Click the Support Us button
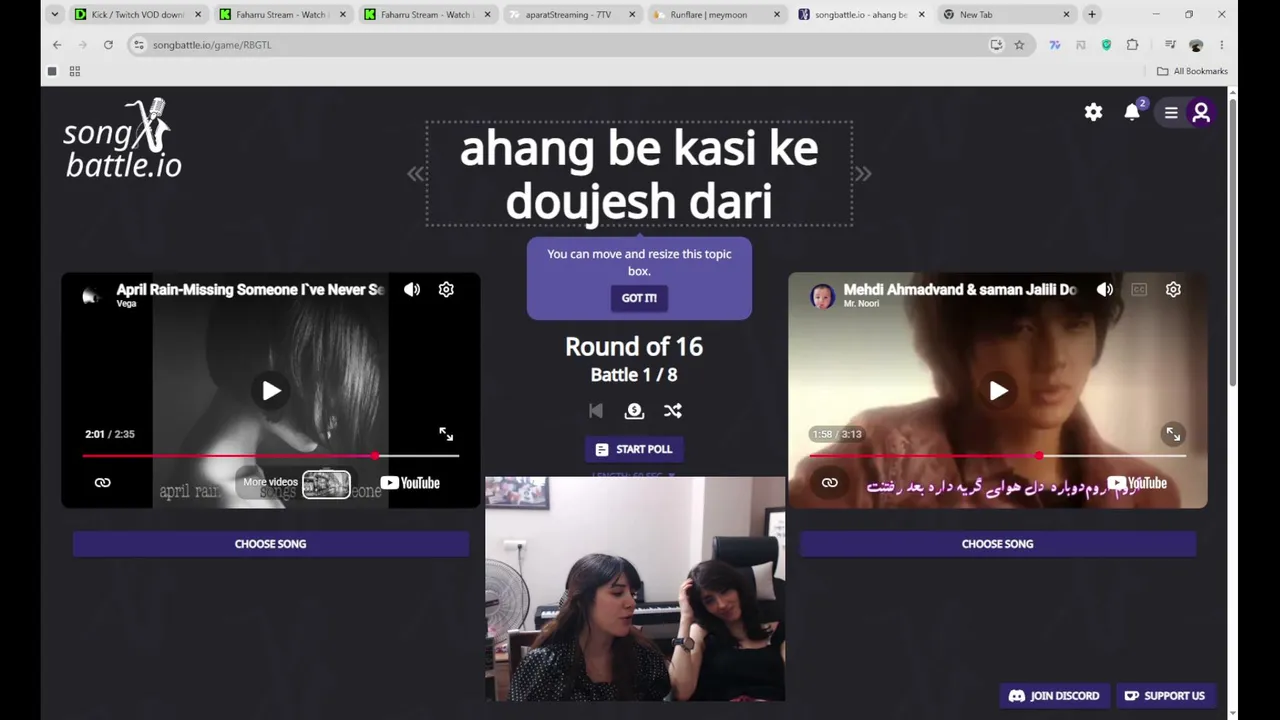 click(1165, 696)
